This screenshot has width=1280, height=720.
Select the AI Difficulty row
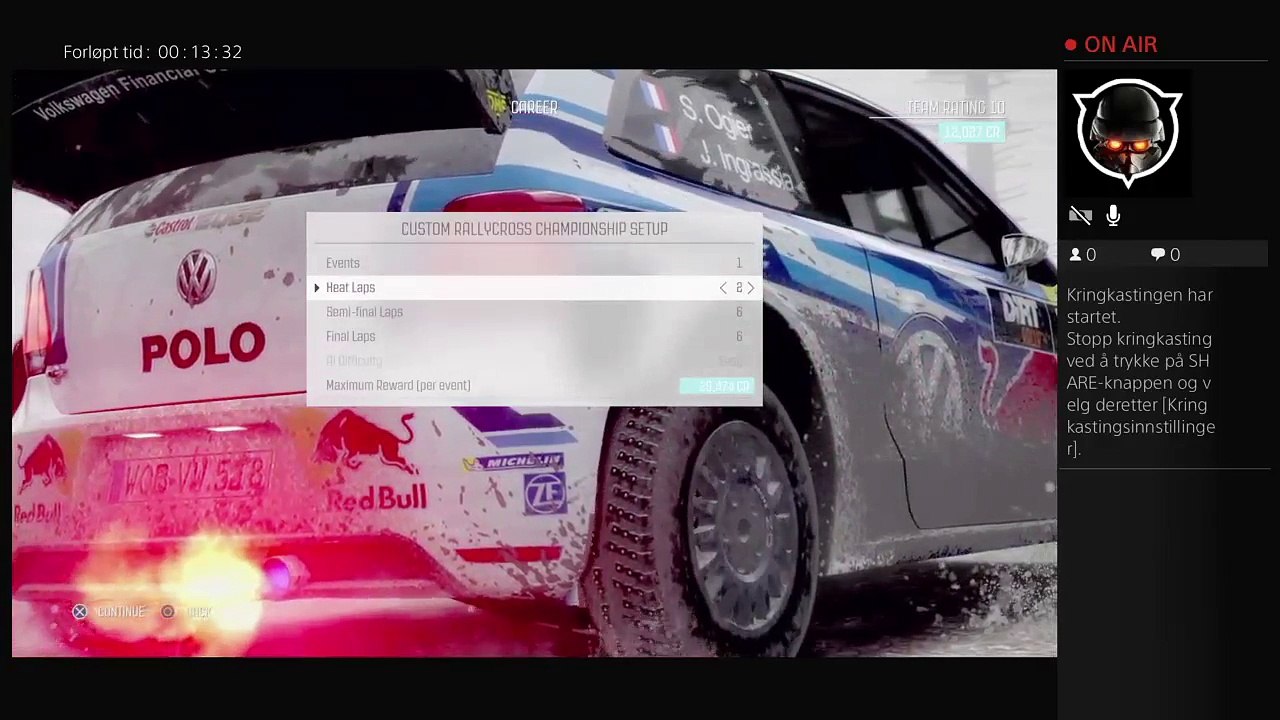[x=534, y=361]
